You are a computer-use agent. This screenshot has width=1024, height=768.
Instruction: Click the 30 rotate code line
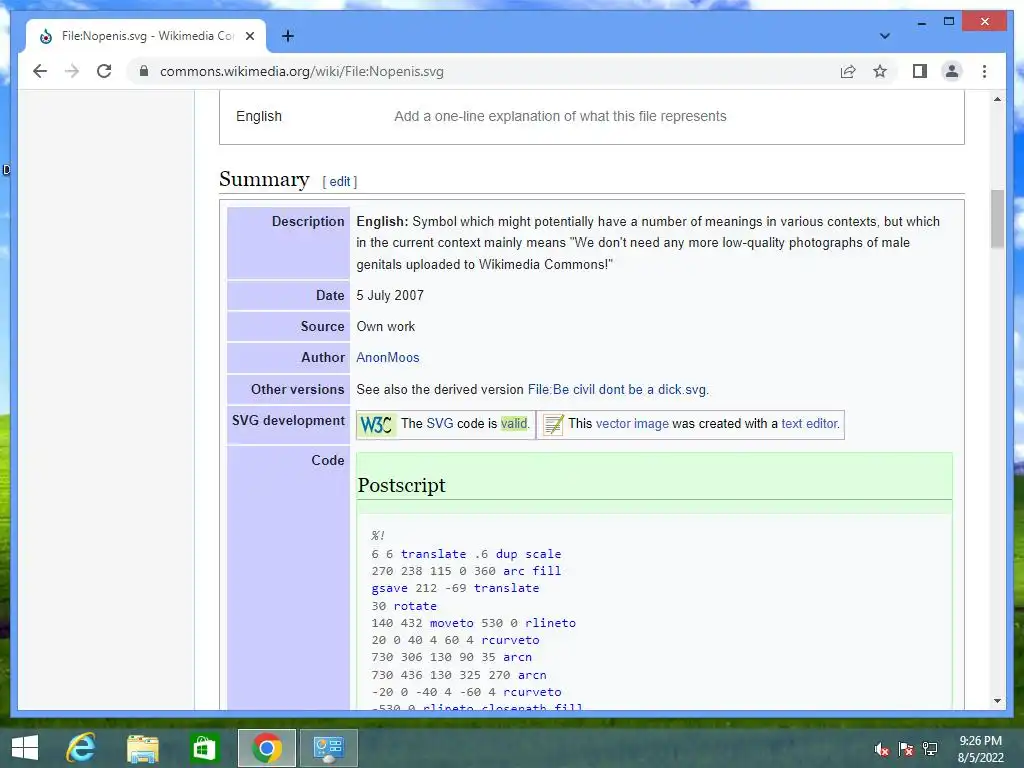(x=404, y=606)
